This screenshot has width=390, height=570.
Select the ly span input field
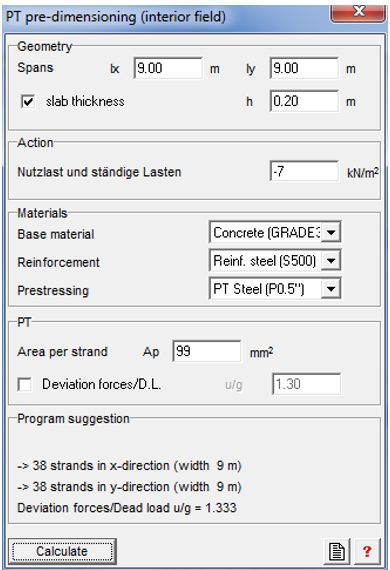click(304, 68)
